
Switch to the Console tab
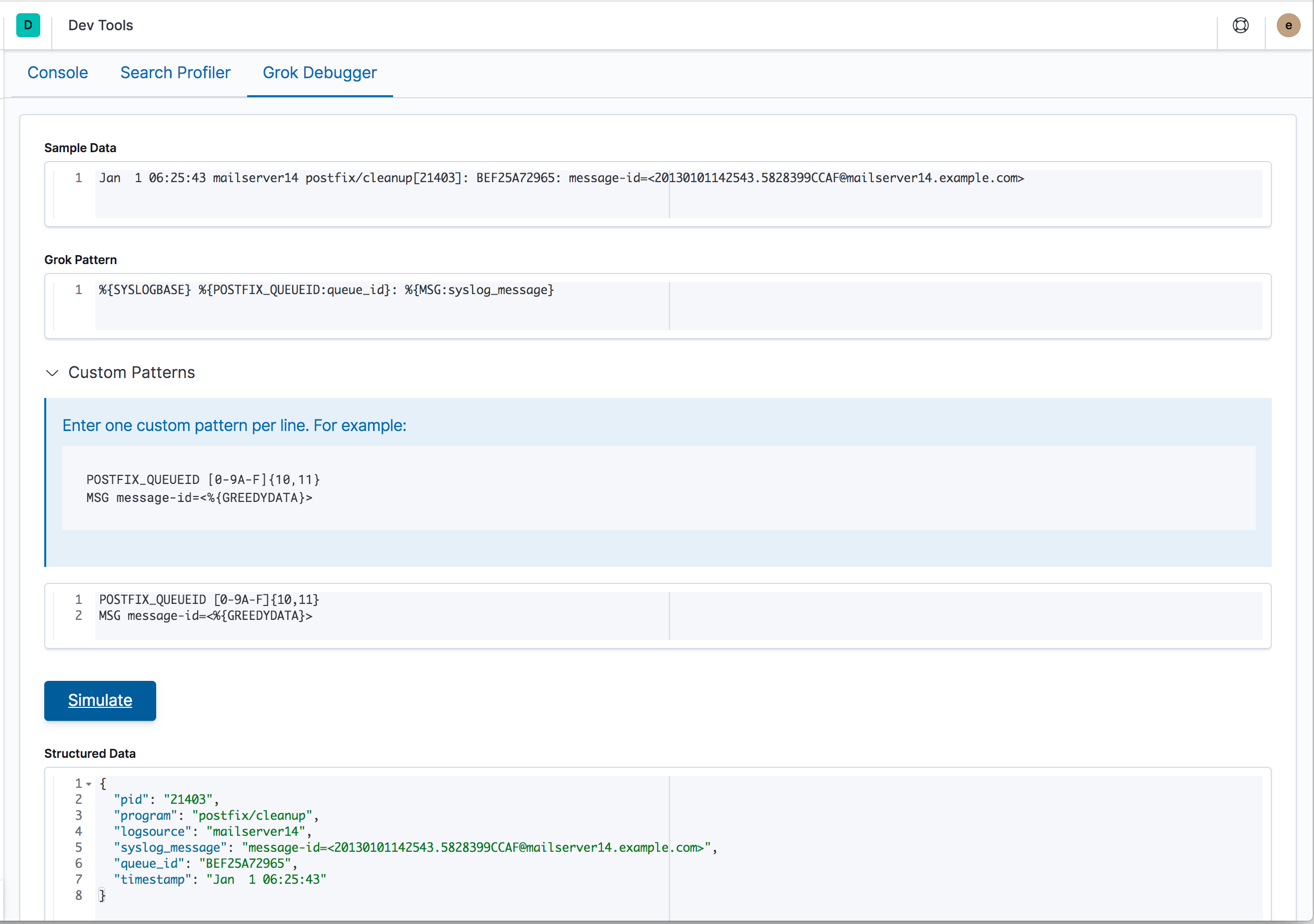point(57,72)
